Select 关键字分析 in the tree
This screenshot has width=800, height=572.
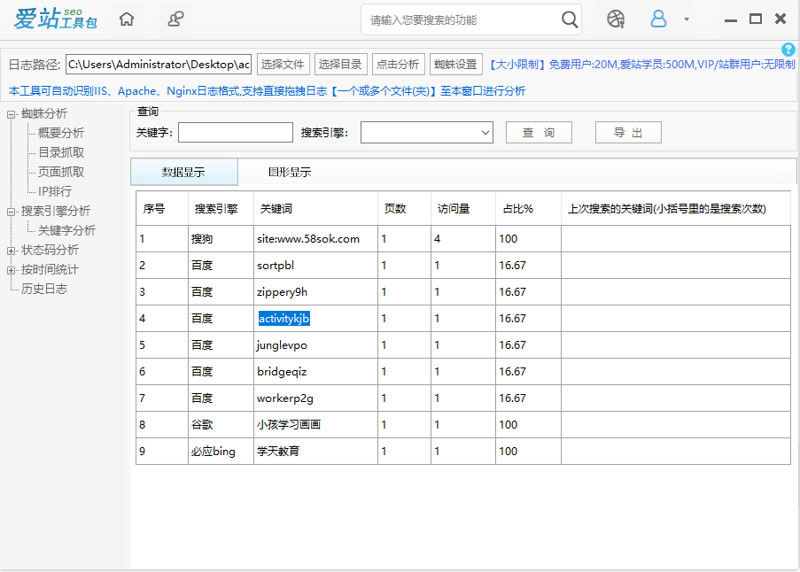67,231
